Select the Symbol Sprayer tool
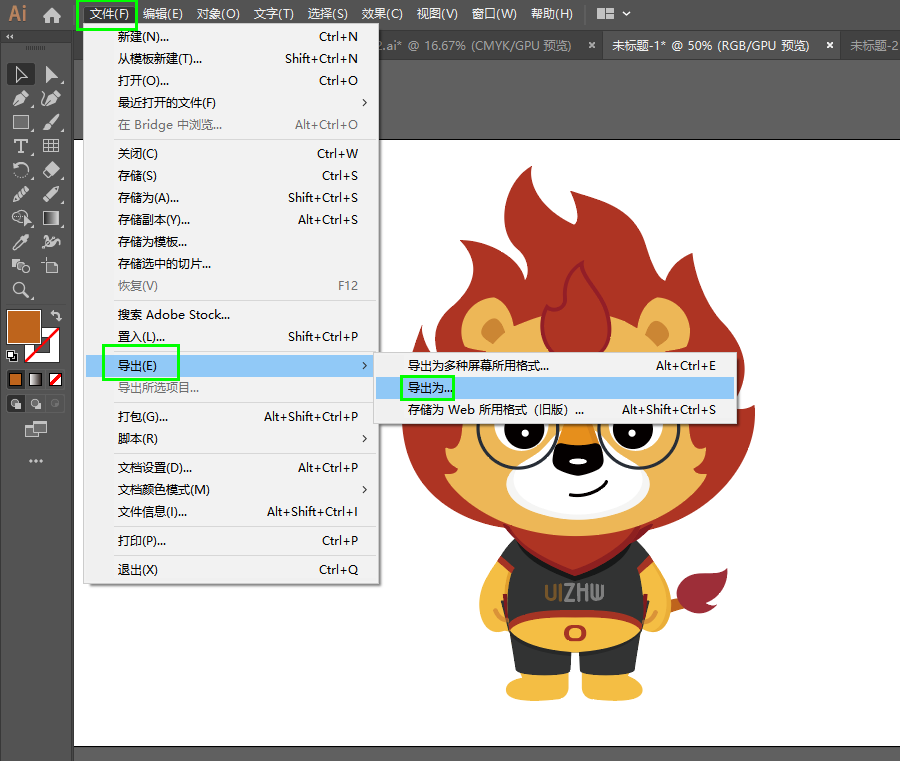The height and width of the screenshot is (761, 900). 51,243
